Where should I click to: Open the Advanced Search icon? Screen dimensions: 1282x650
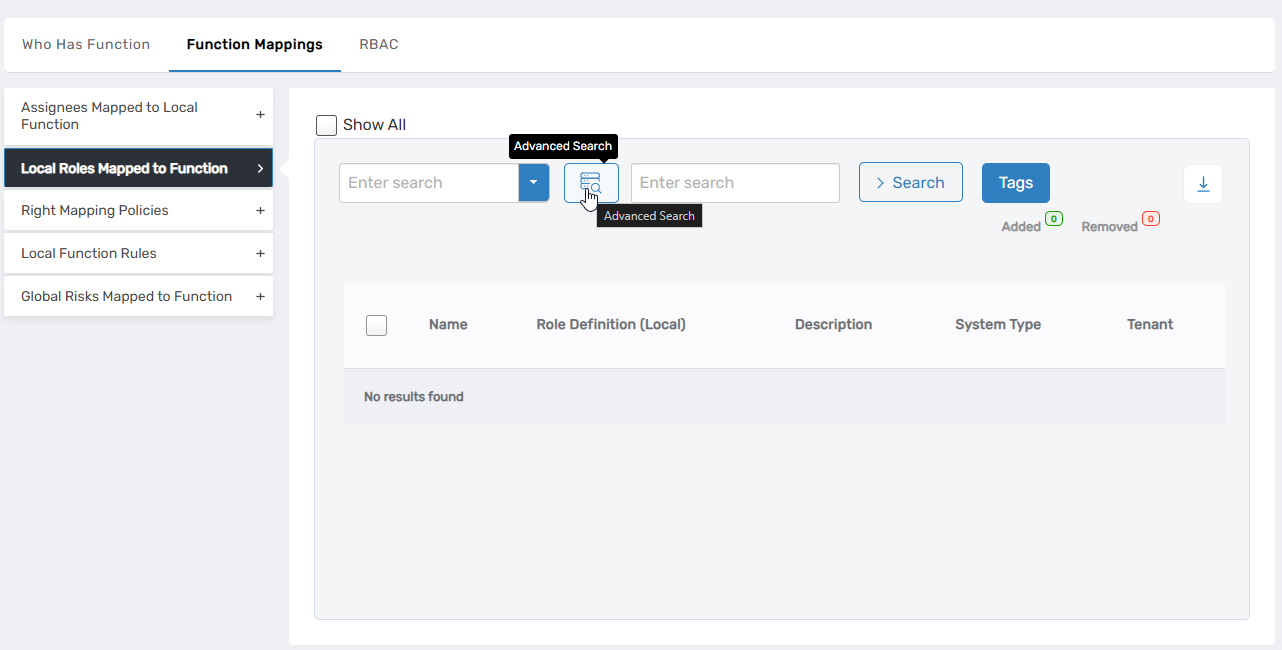(x=591, y=183)
